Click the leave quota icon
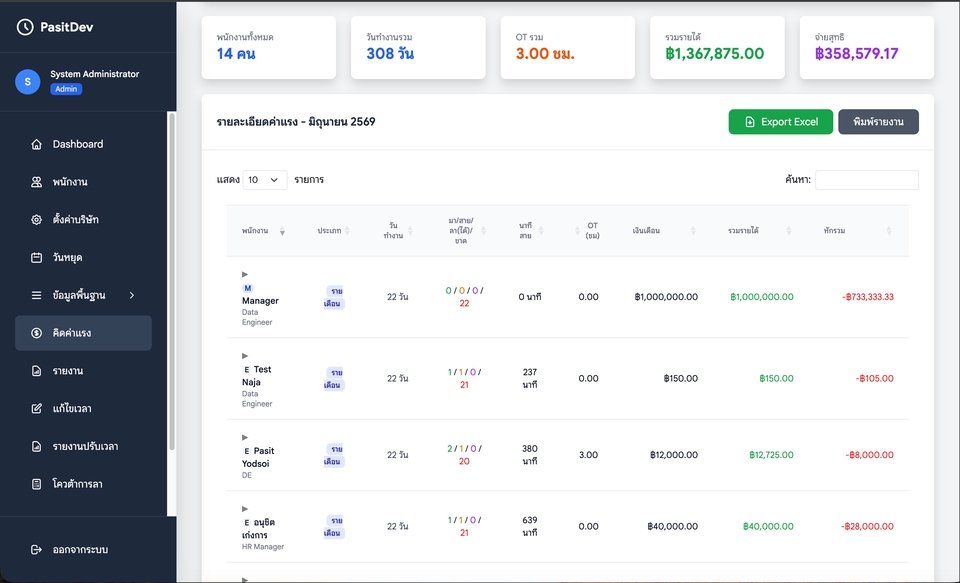Viewport: 960px width, 583px height. point(37,484)
